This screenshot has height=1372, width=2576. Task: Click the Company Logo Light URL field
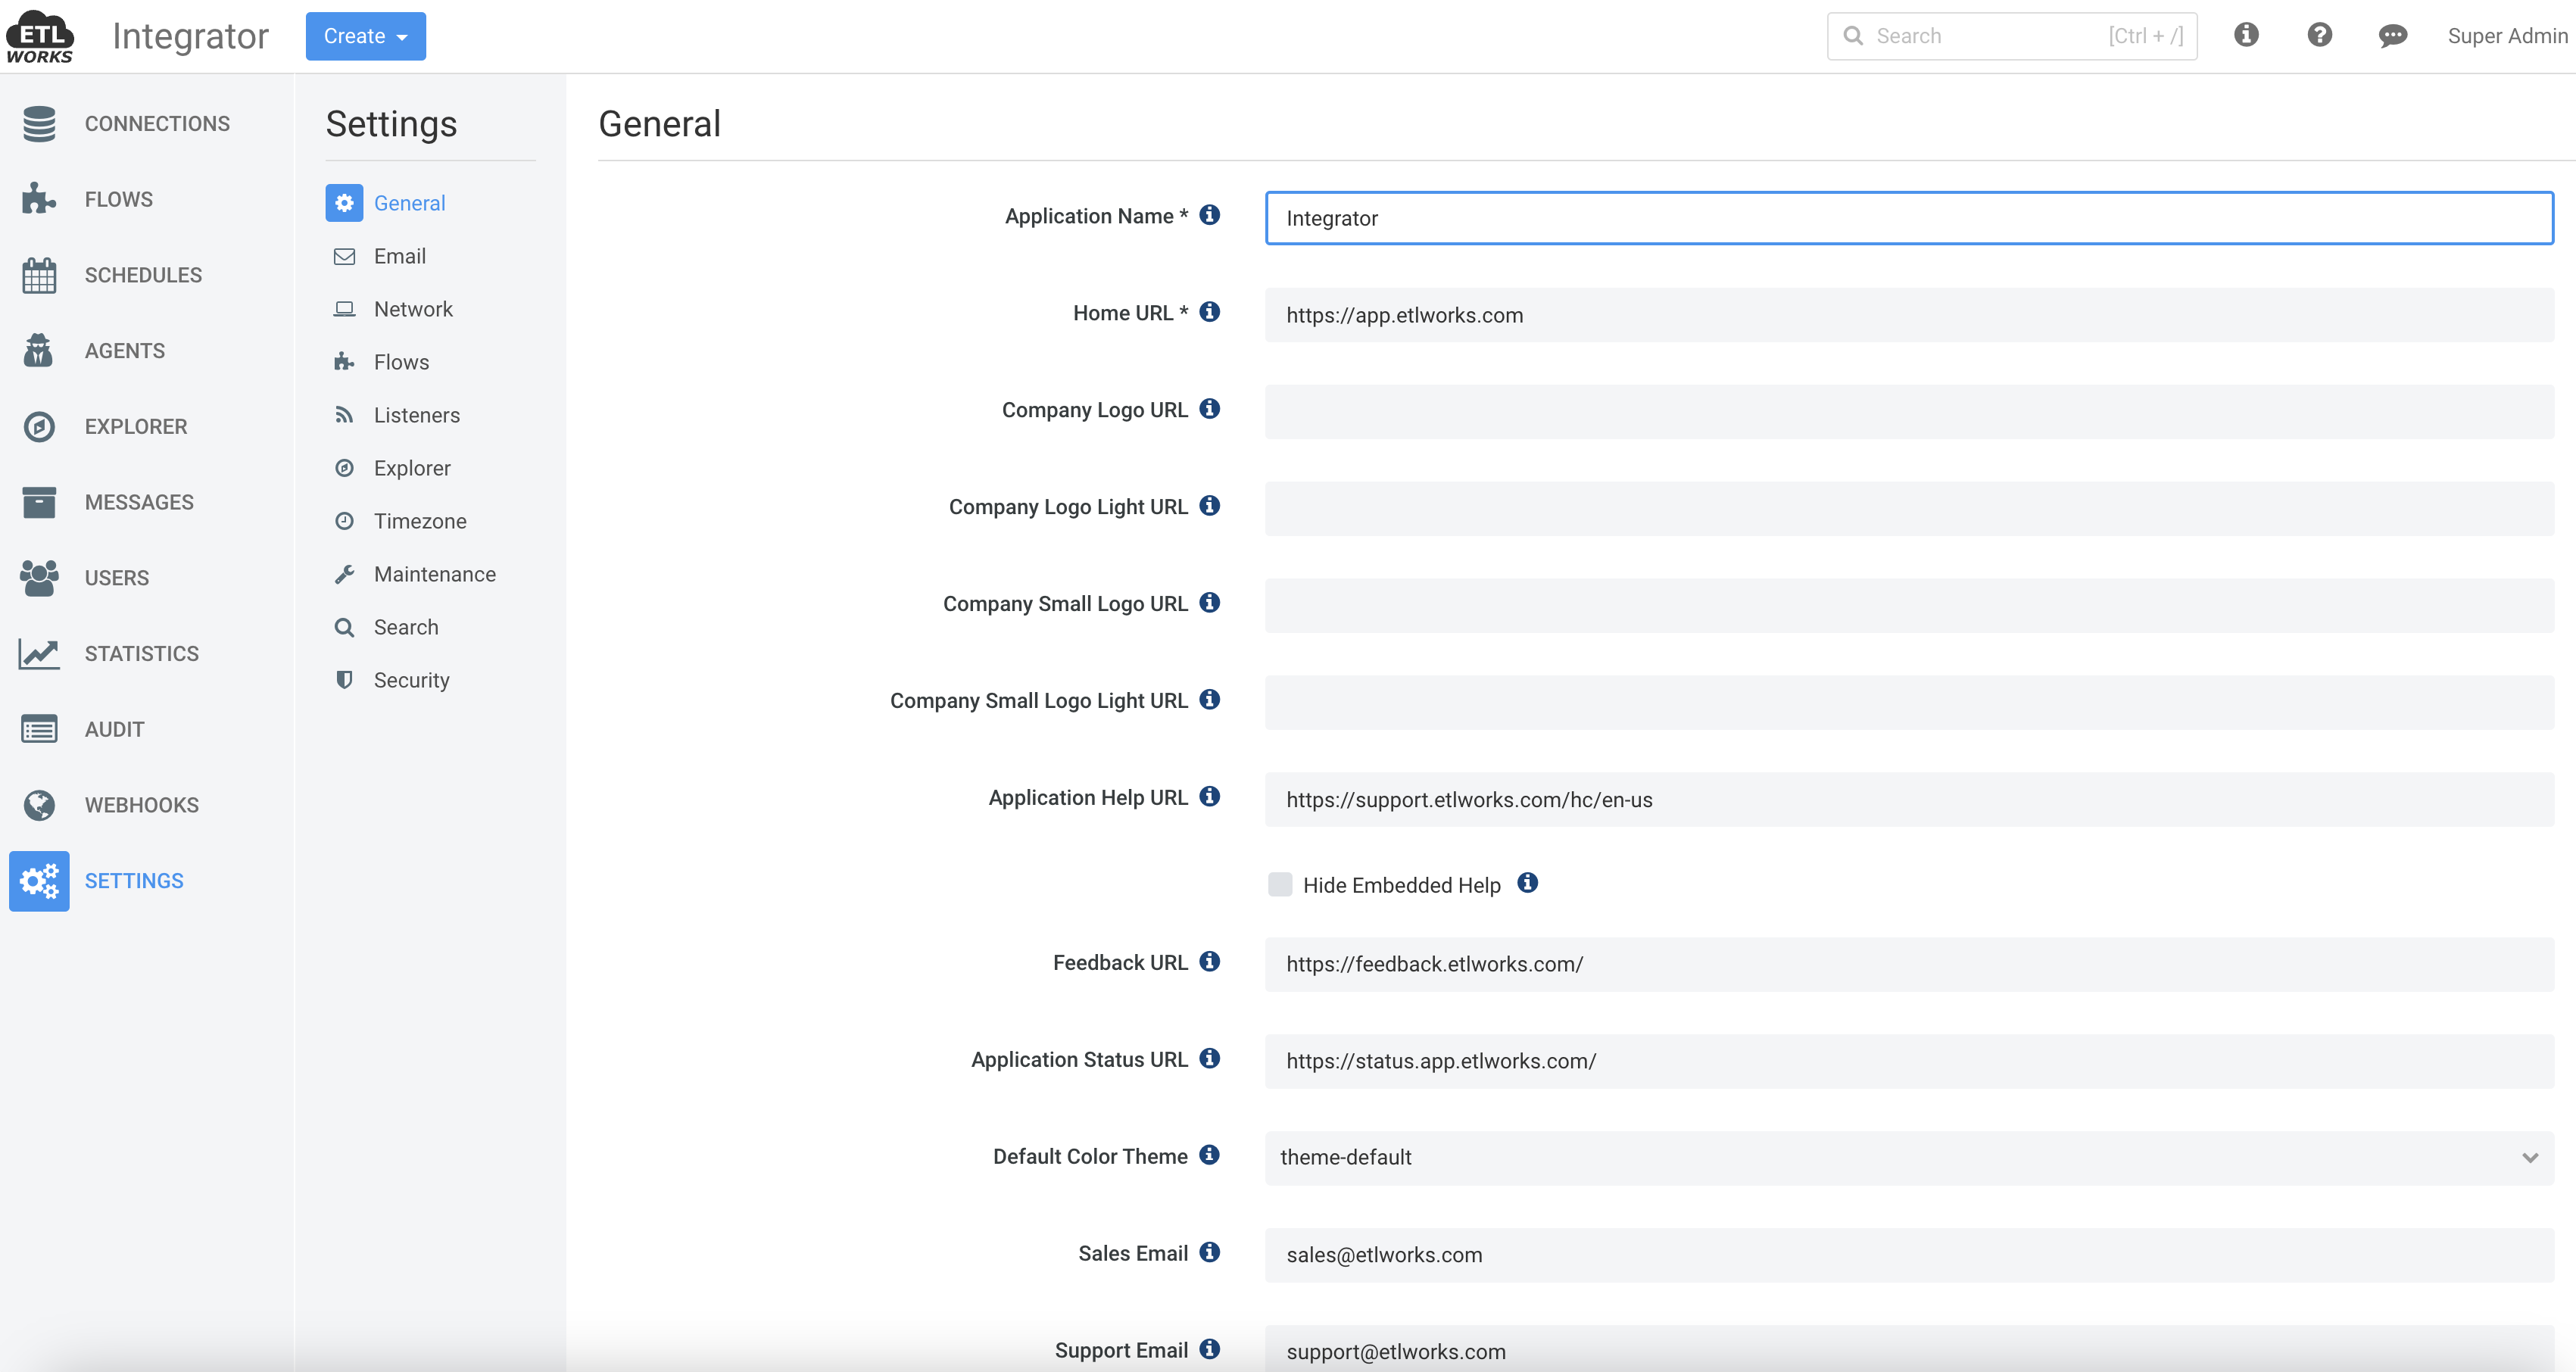tap(1908, 509)
